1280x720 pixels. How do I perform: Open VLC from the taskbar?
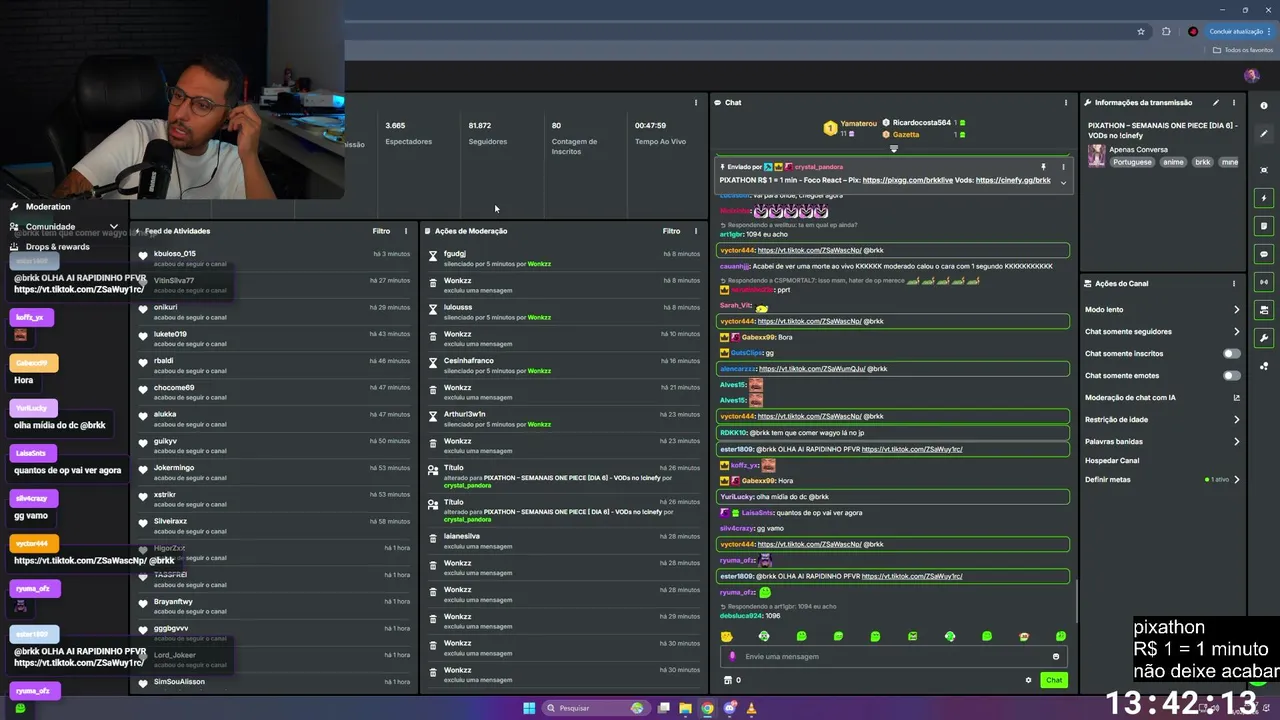coord(751,708)
